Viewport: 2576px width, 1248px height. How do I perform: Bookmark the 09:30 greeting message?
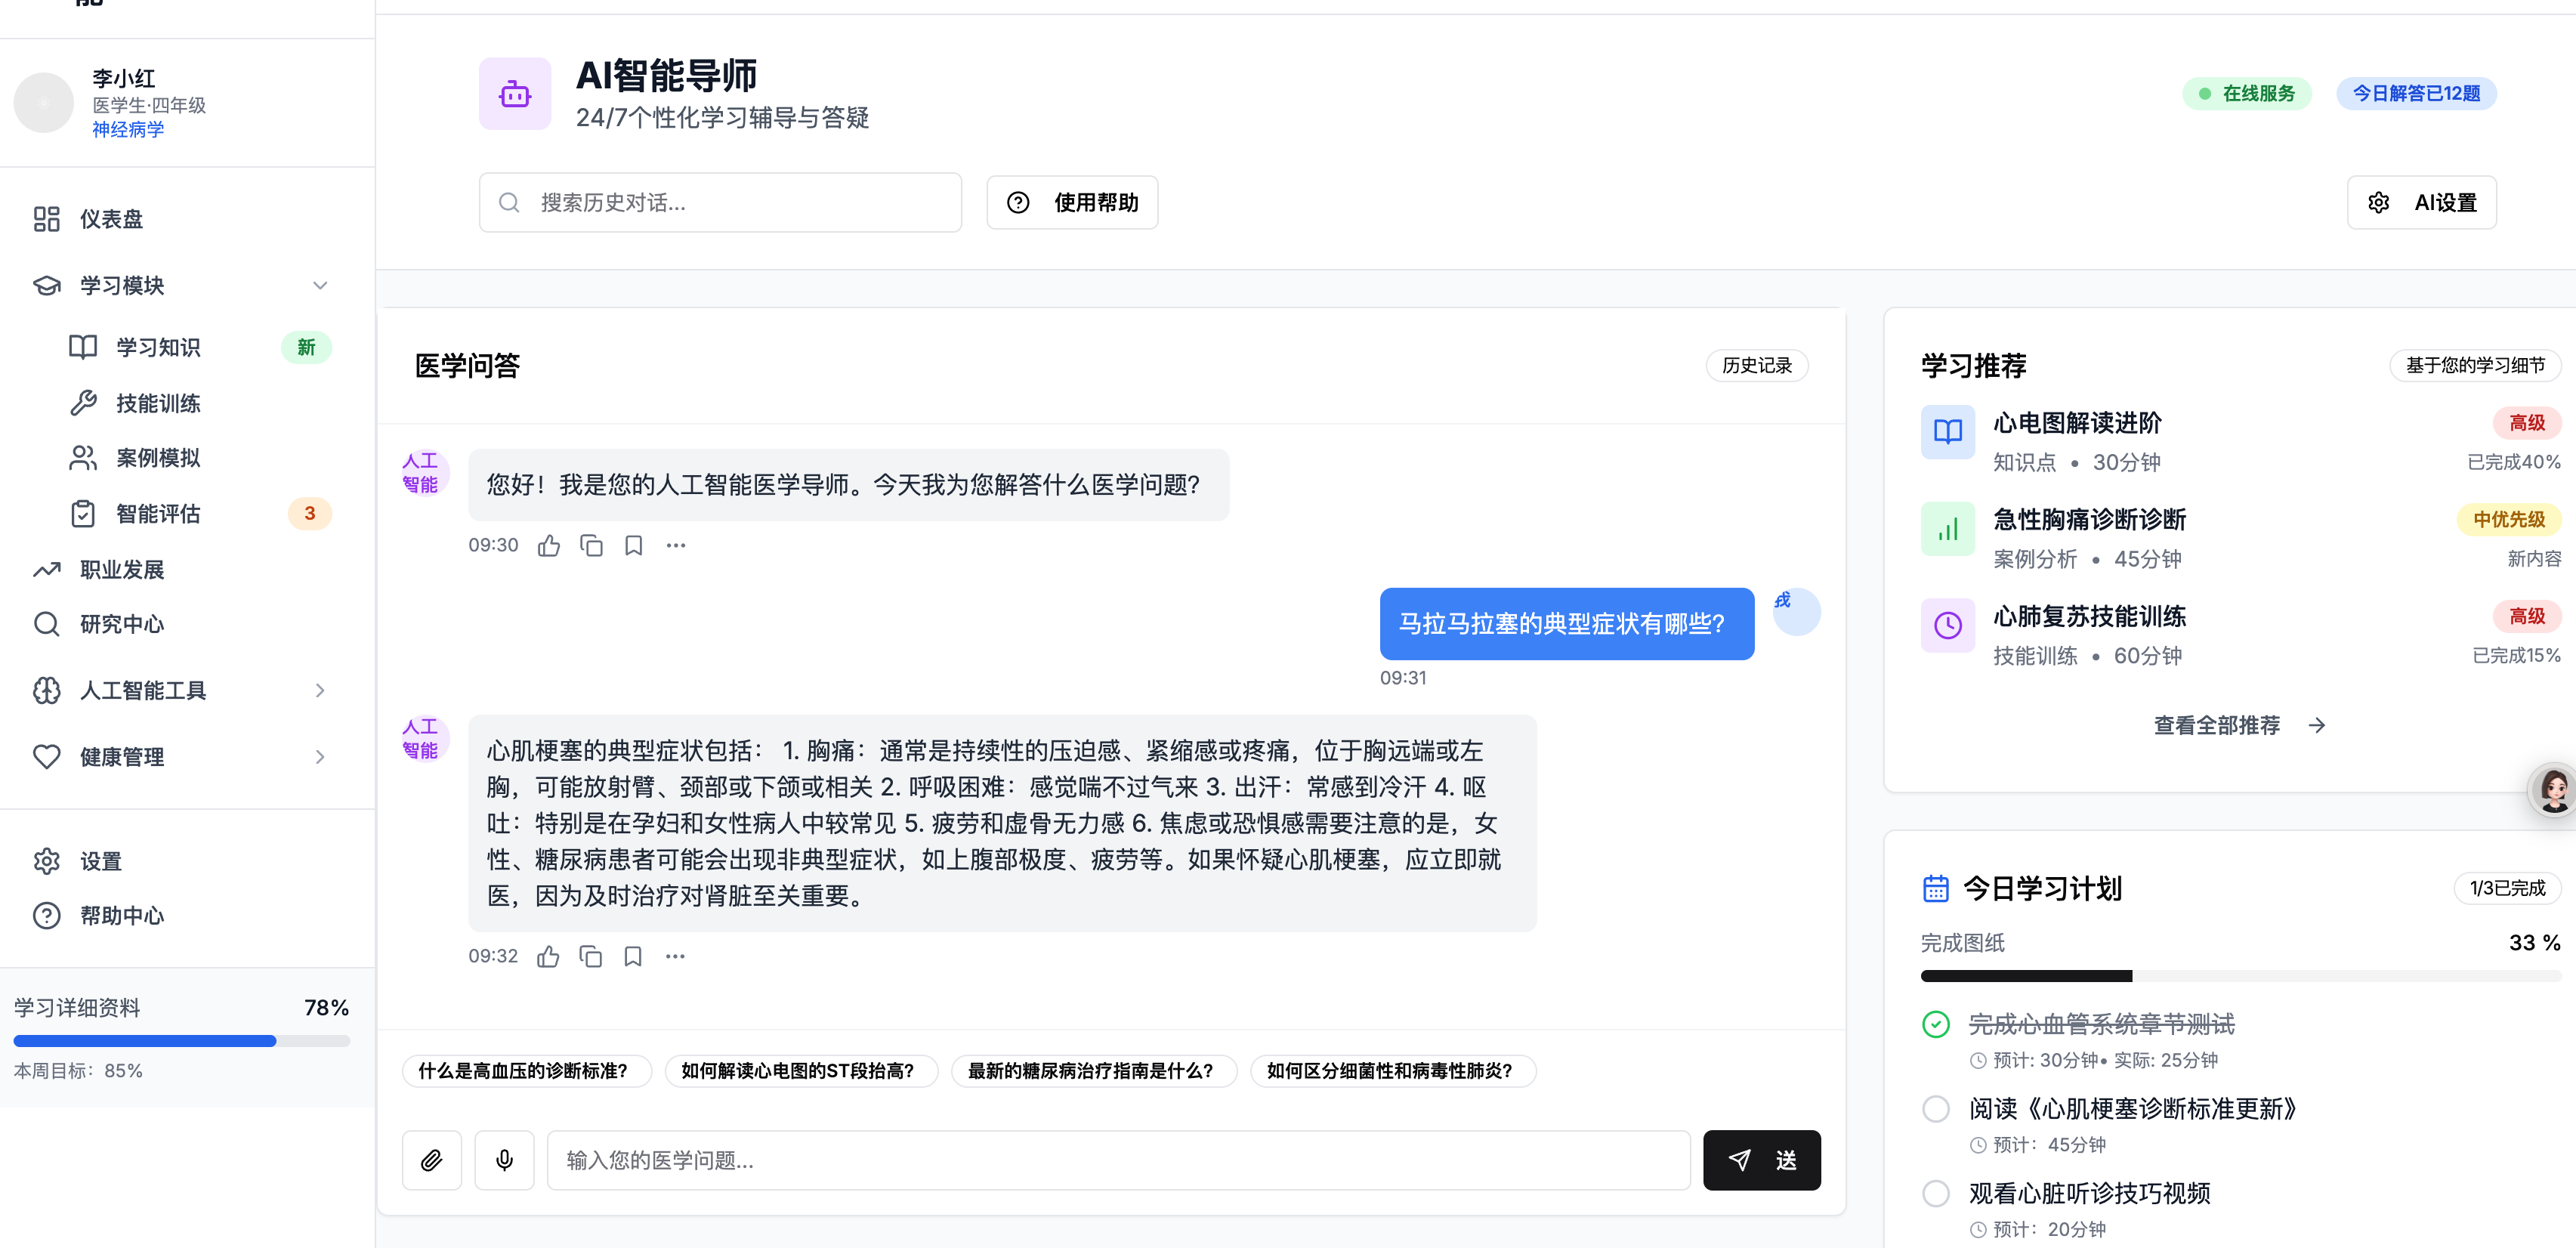(x=633, y=546)
